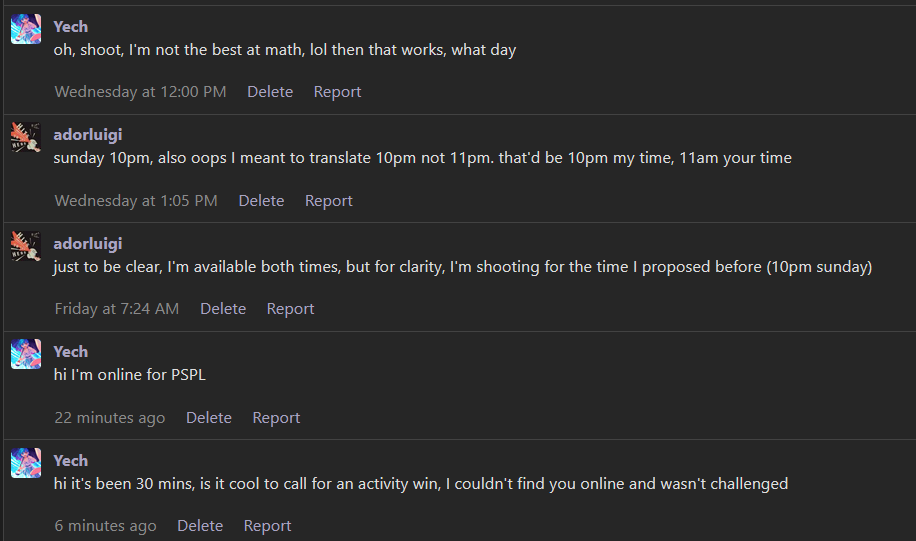Delete the Friday 7:24 AM message
This screenshot has width=916, height=541.
coord(223,309)
